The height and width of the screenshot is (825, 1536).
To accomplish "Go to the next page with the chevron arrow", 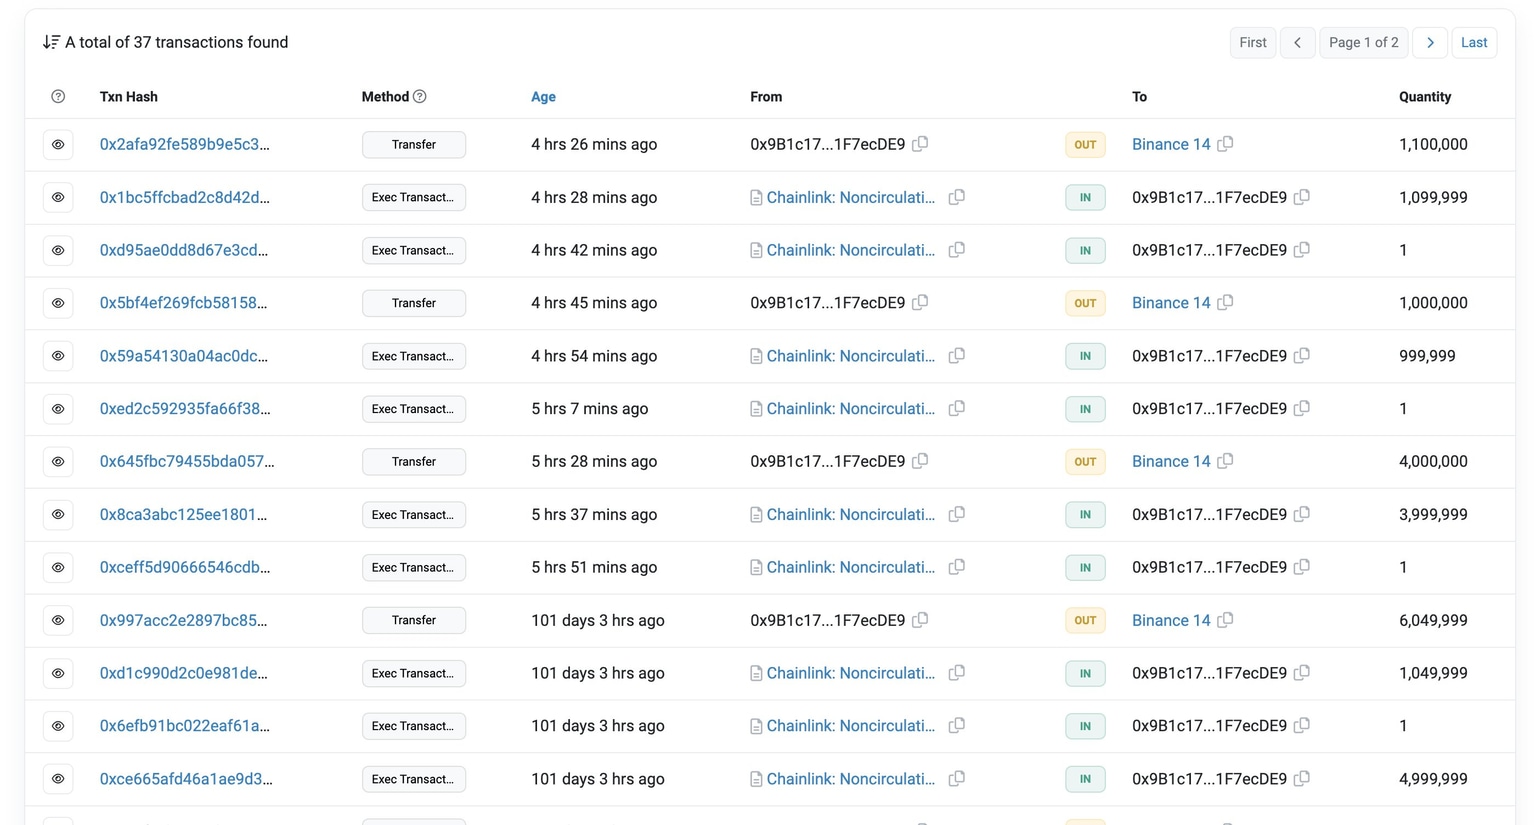I will click(x=1430, y=42).
